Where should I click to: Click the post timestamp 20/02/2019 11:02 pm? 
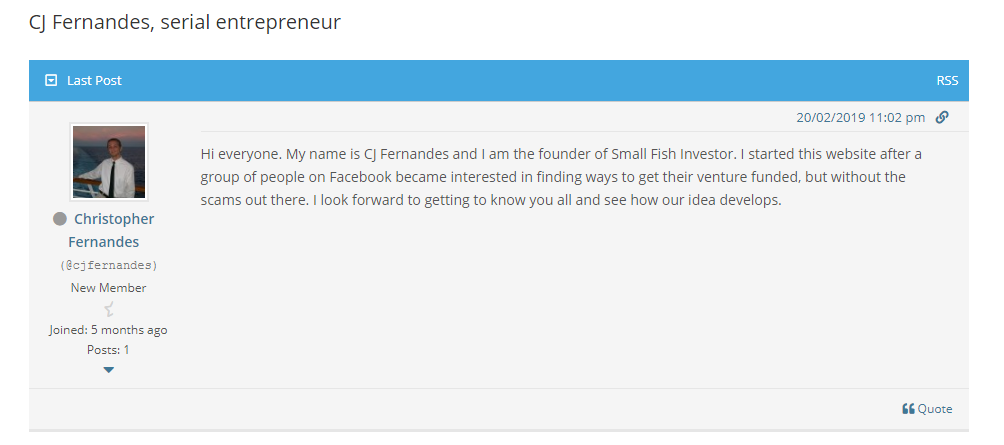click(x=861, y=117)
